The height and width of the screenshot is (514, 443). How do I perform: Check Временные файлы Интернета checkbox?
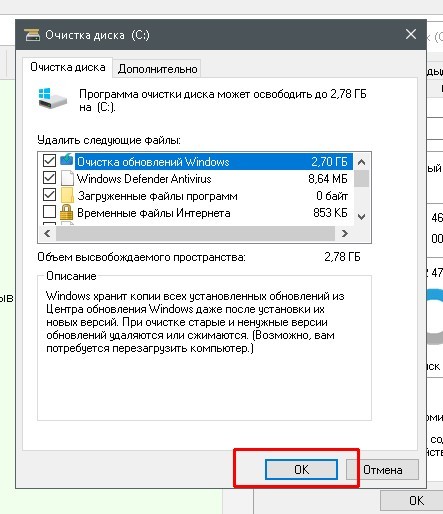tap(49, 212)
